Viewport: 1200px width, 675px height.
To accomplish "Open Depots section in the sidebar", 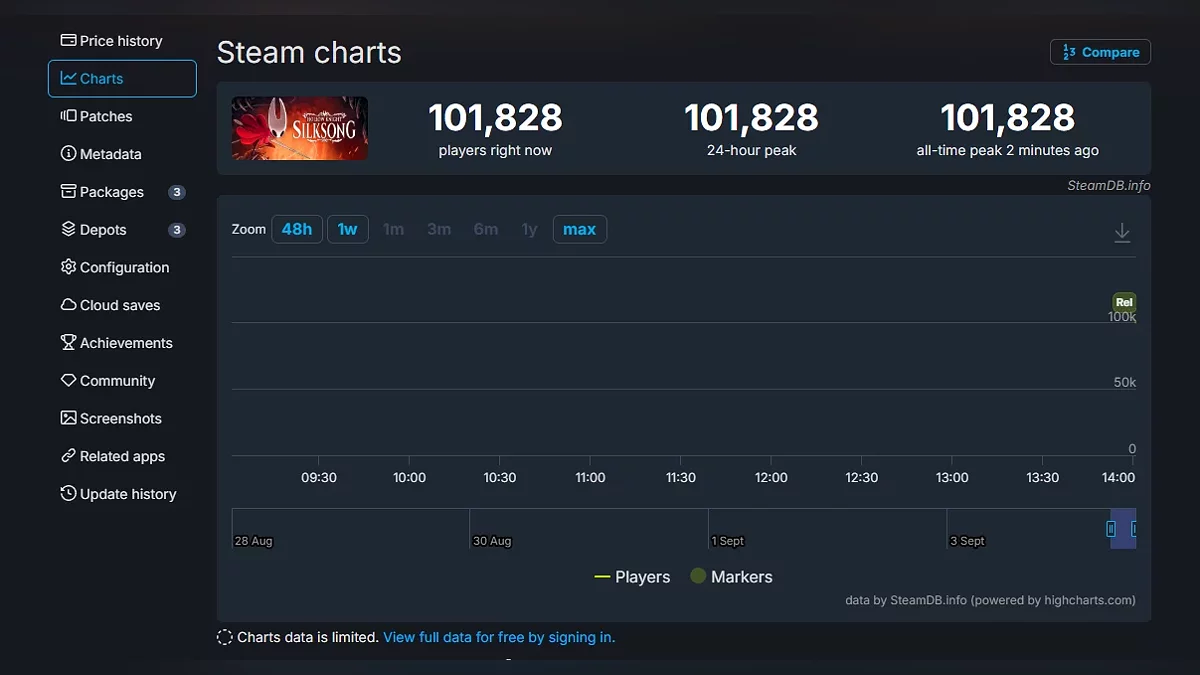I will coord(103,230).
